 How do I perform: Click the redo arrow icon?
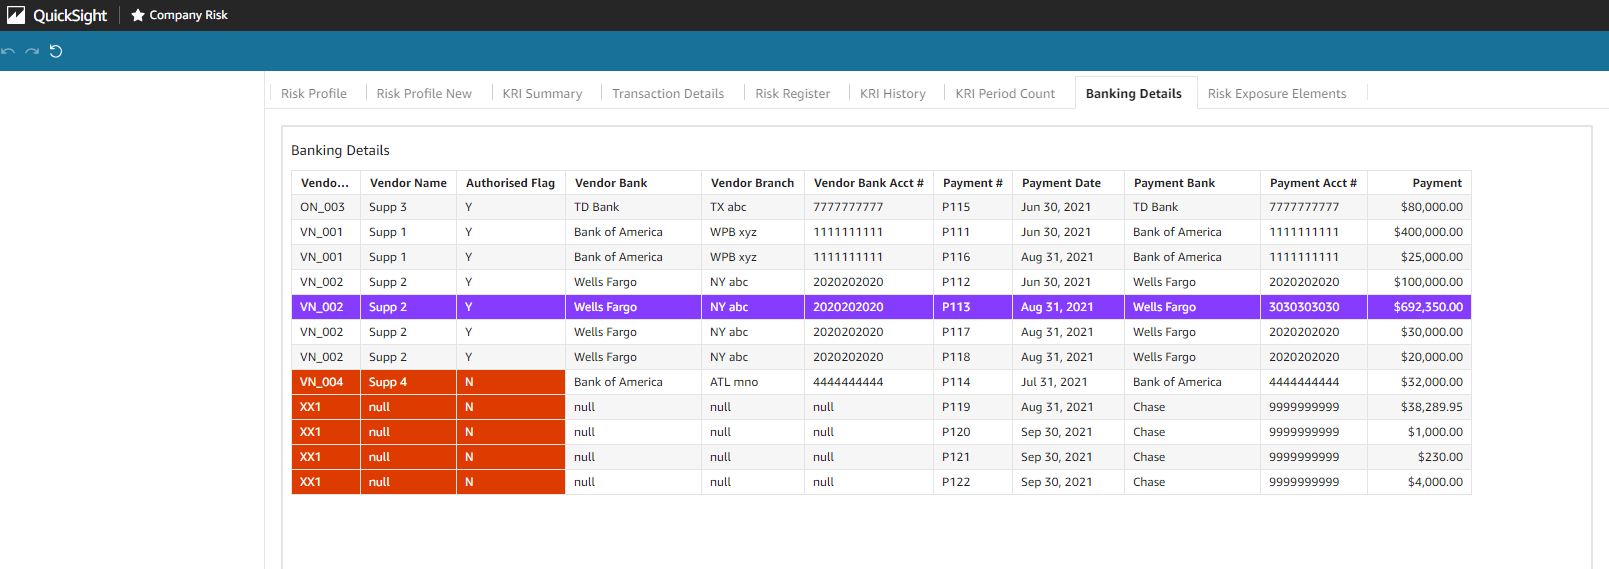click(x=32, y=51)
